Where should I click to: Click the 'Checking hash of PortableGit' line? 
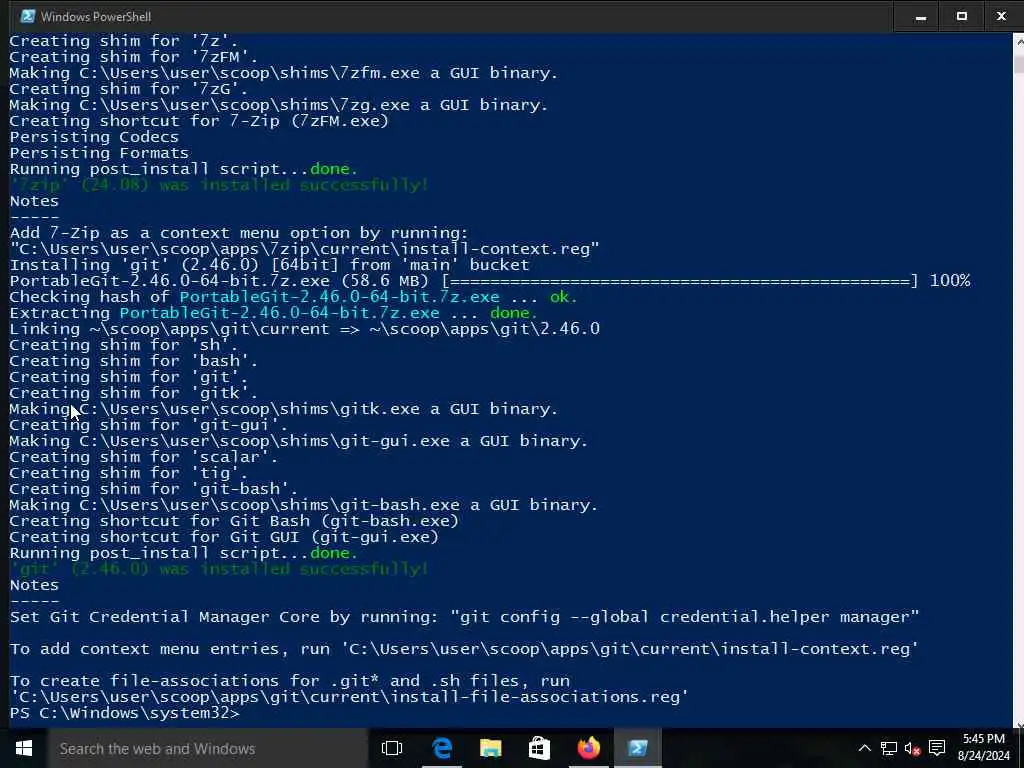click(293, 297)
